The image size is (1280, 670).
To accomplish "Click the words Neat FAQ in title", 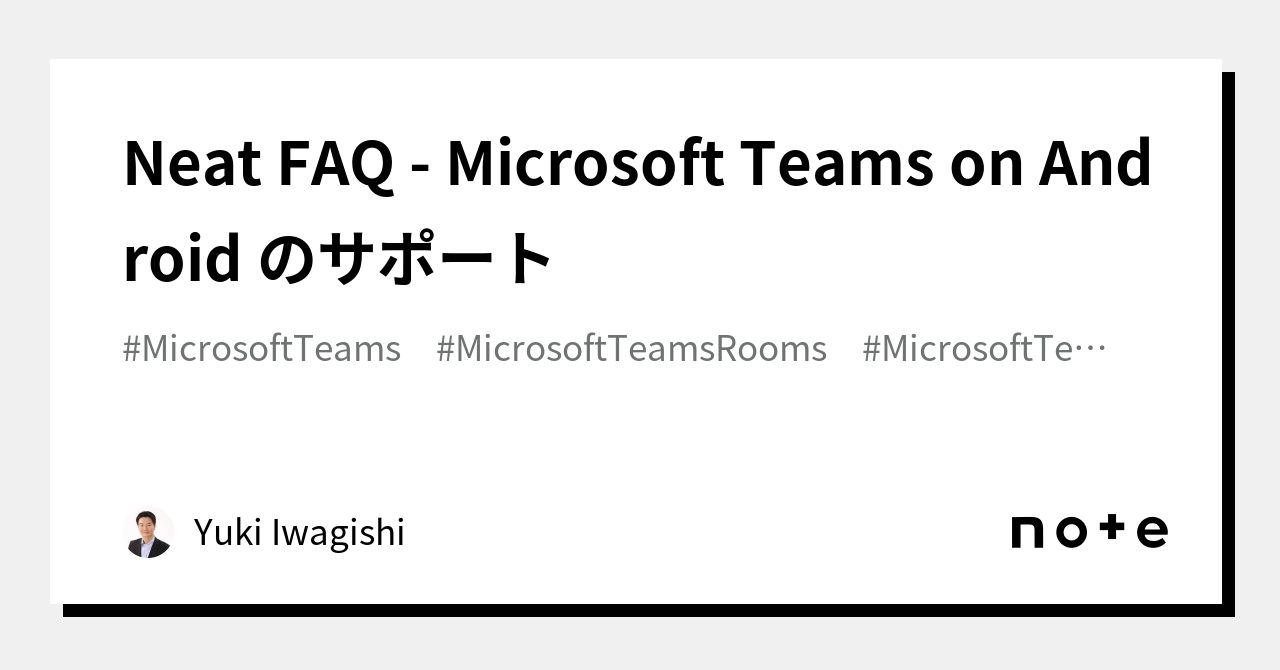I will (x=258, y=164).
